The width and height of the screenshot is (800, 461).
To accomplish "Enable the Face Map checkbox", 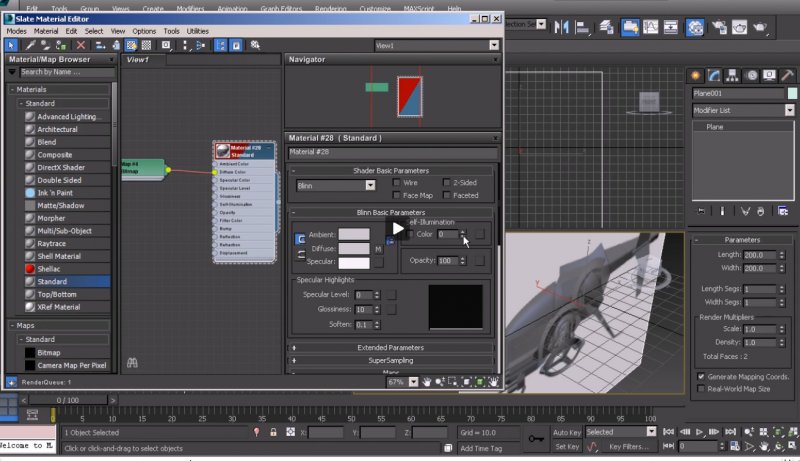I will [x=396, y=195].
